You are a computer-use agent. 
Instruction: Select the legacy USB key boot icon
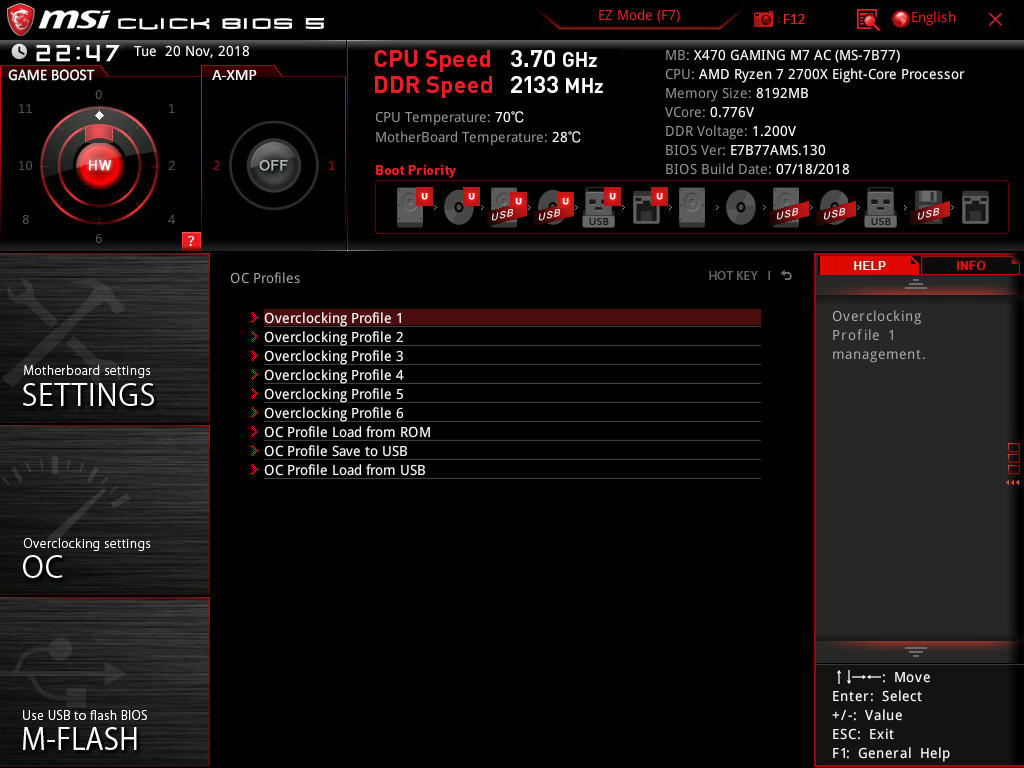pos(880,207)
